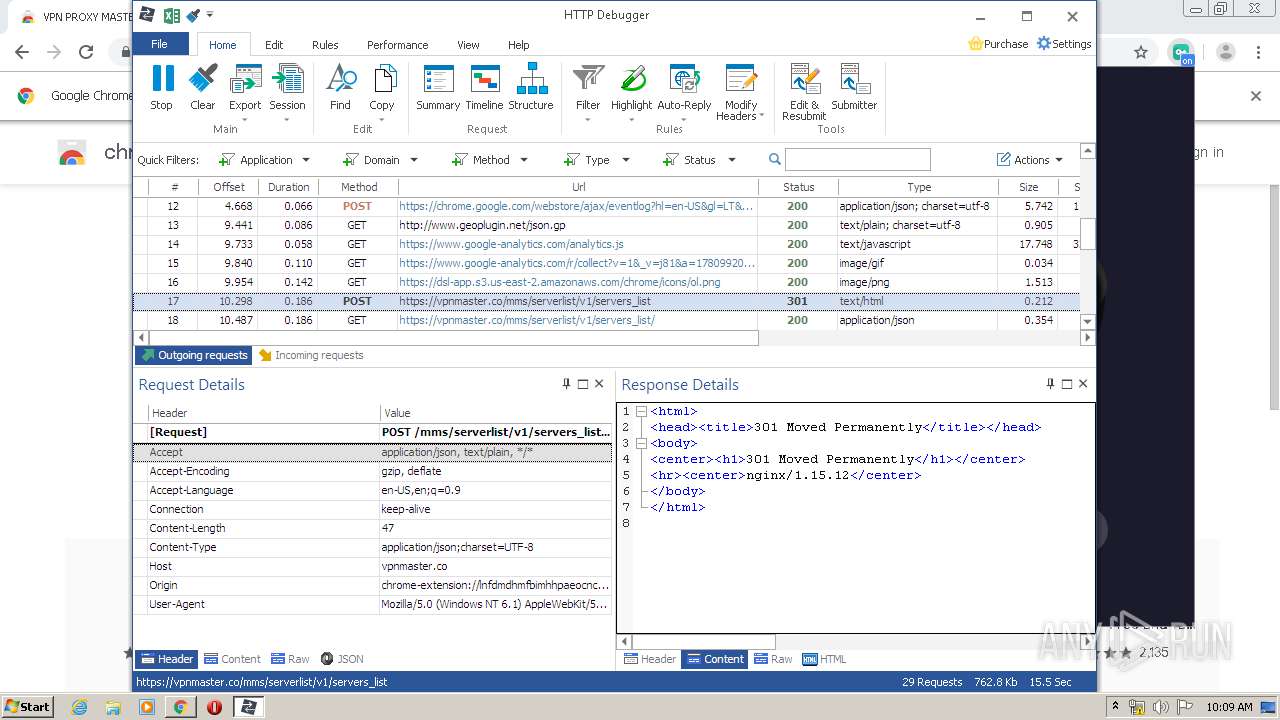The height and width of the screenshot is (720, 1280).
Task: Click the request list horizontal scrollbar
Action: pos(454,338)
